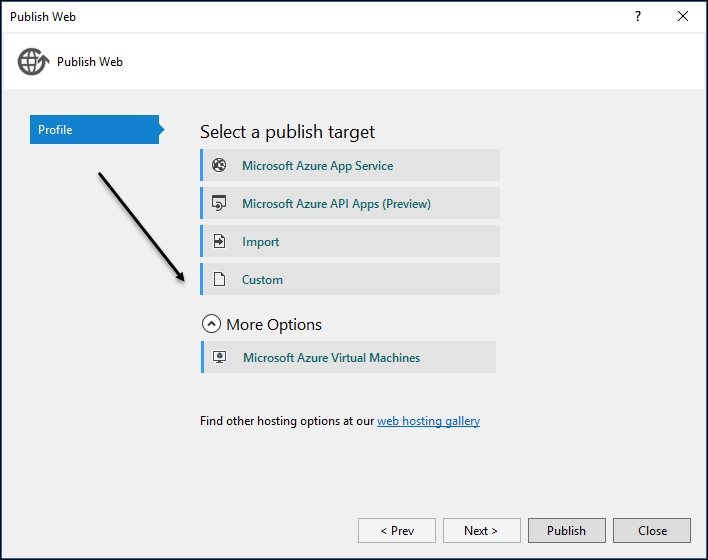Open help with the question mark
Screen dimensions: 708x560
point(638,16)
